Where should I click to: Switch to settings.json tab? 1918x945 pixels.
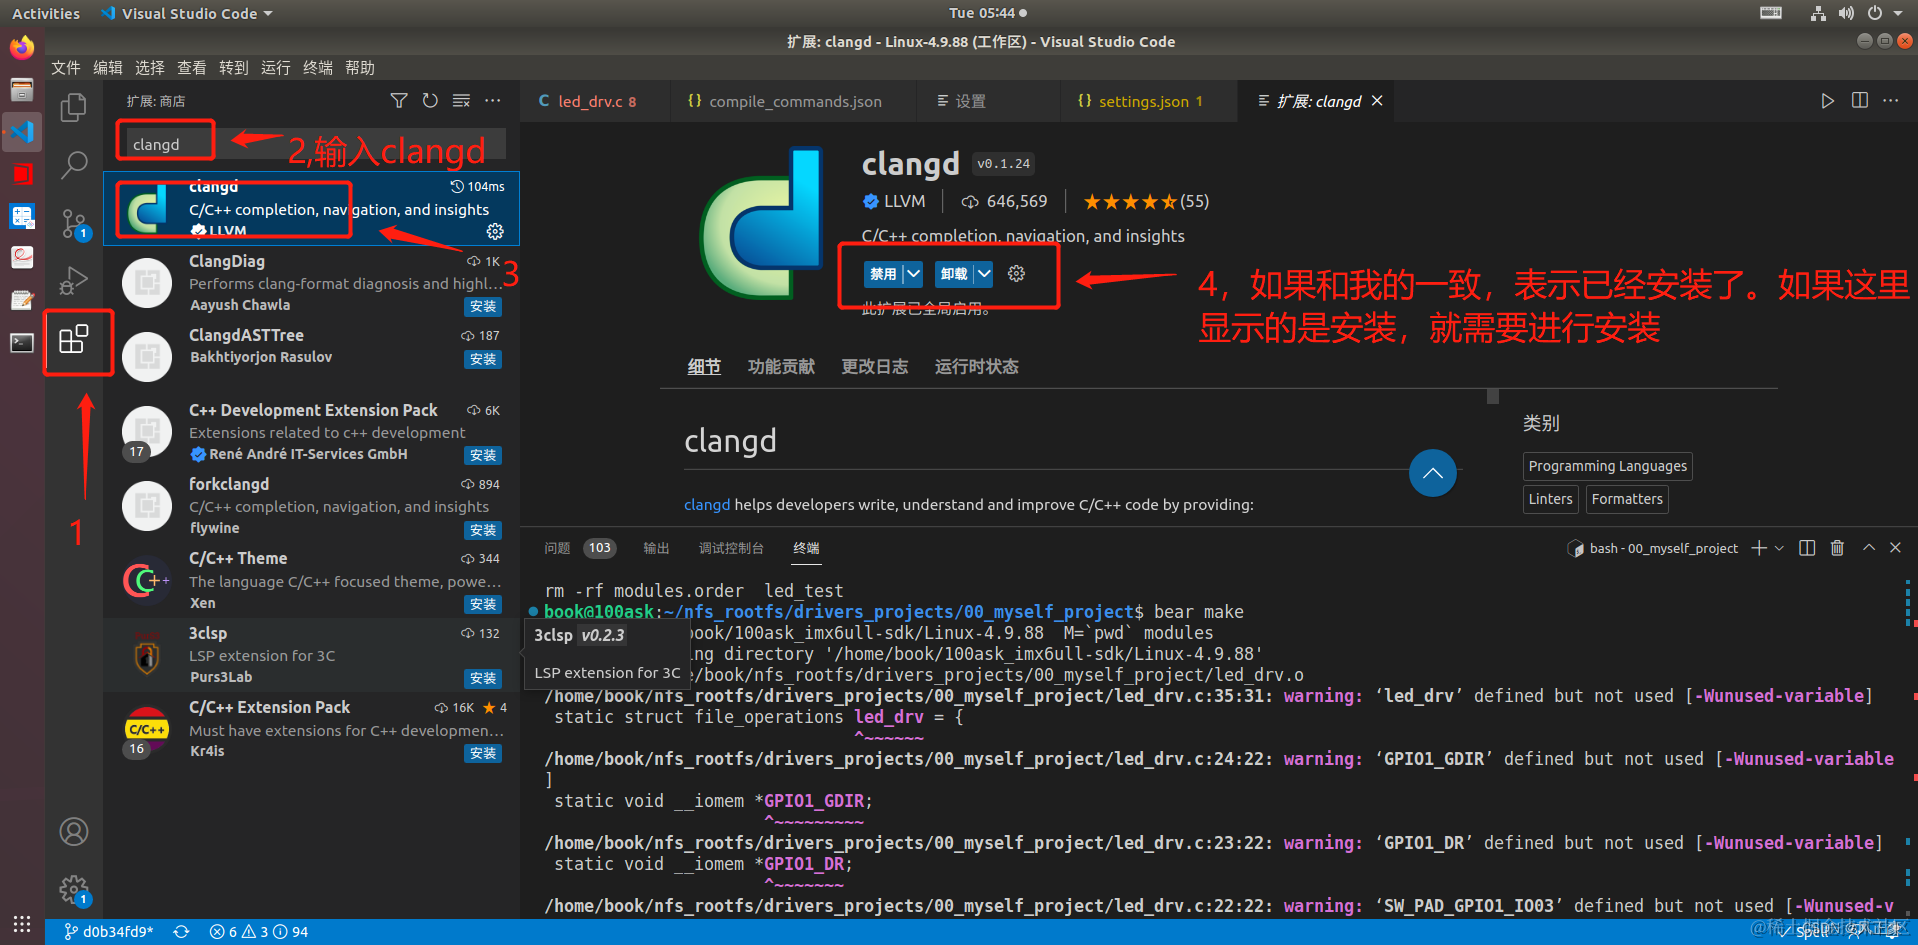[1150, 101]
